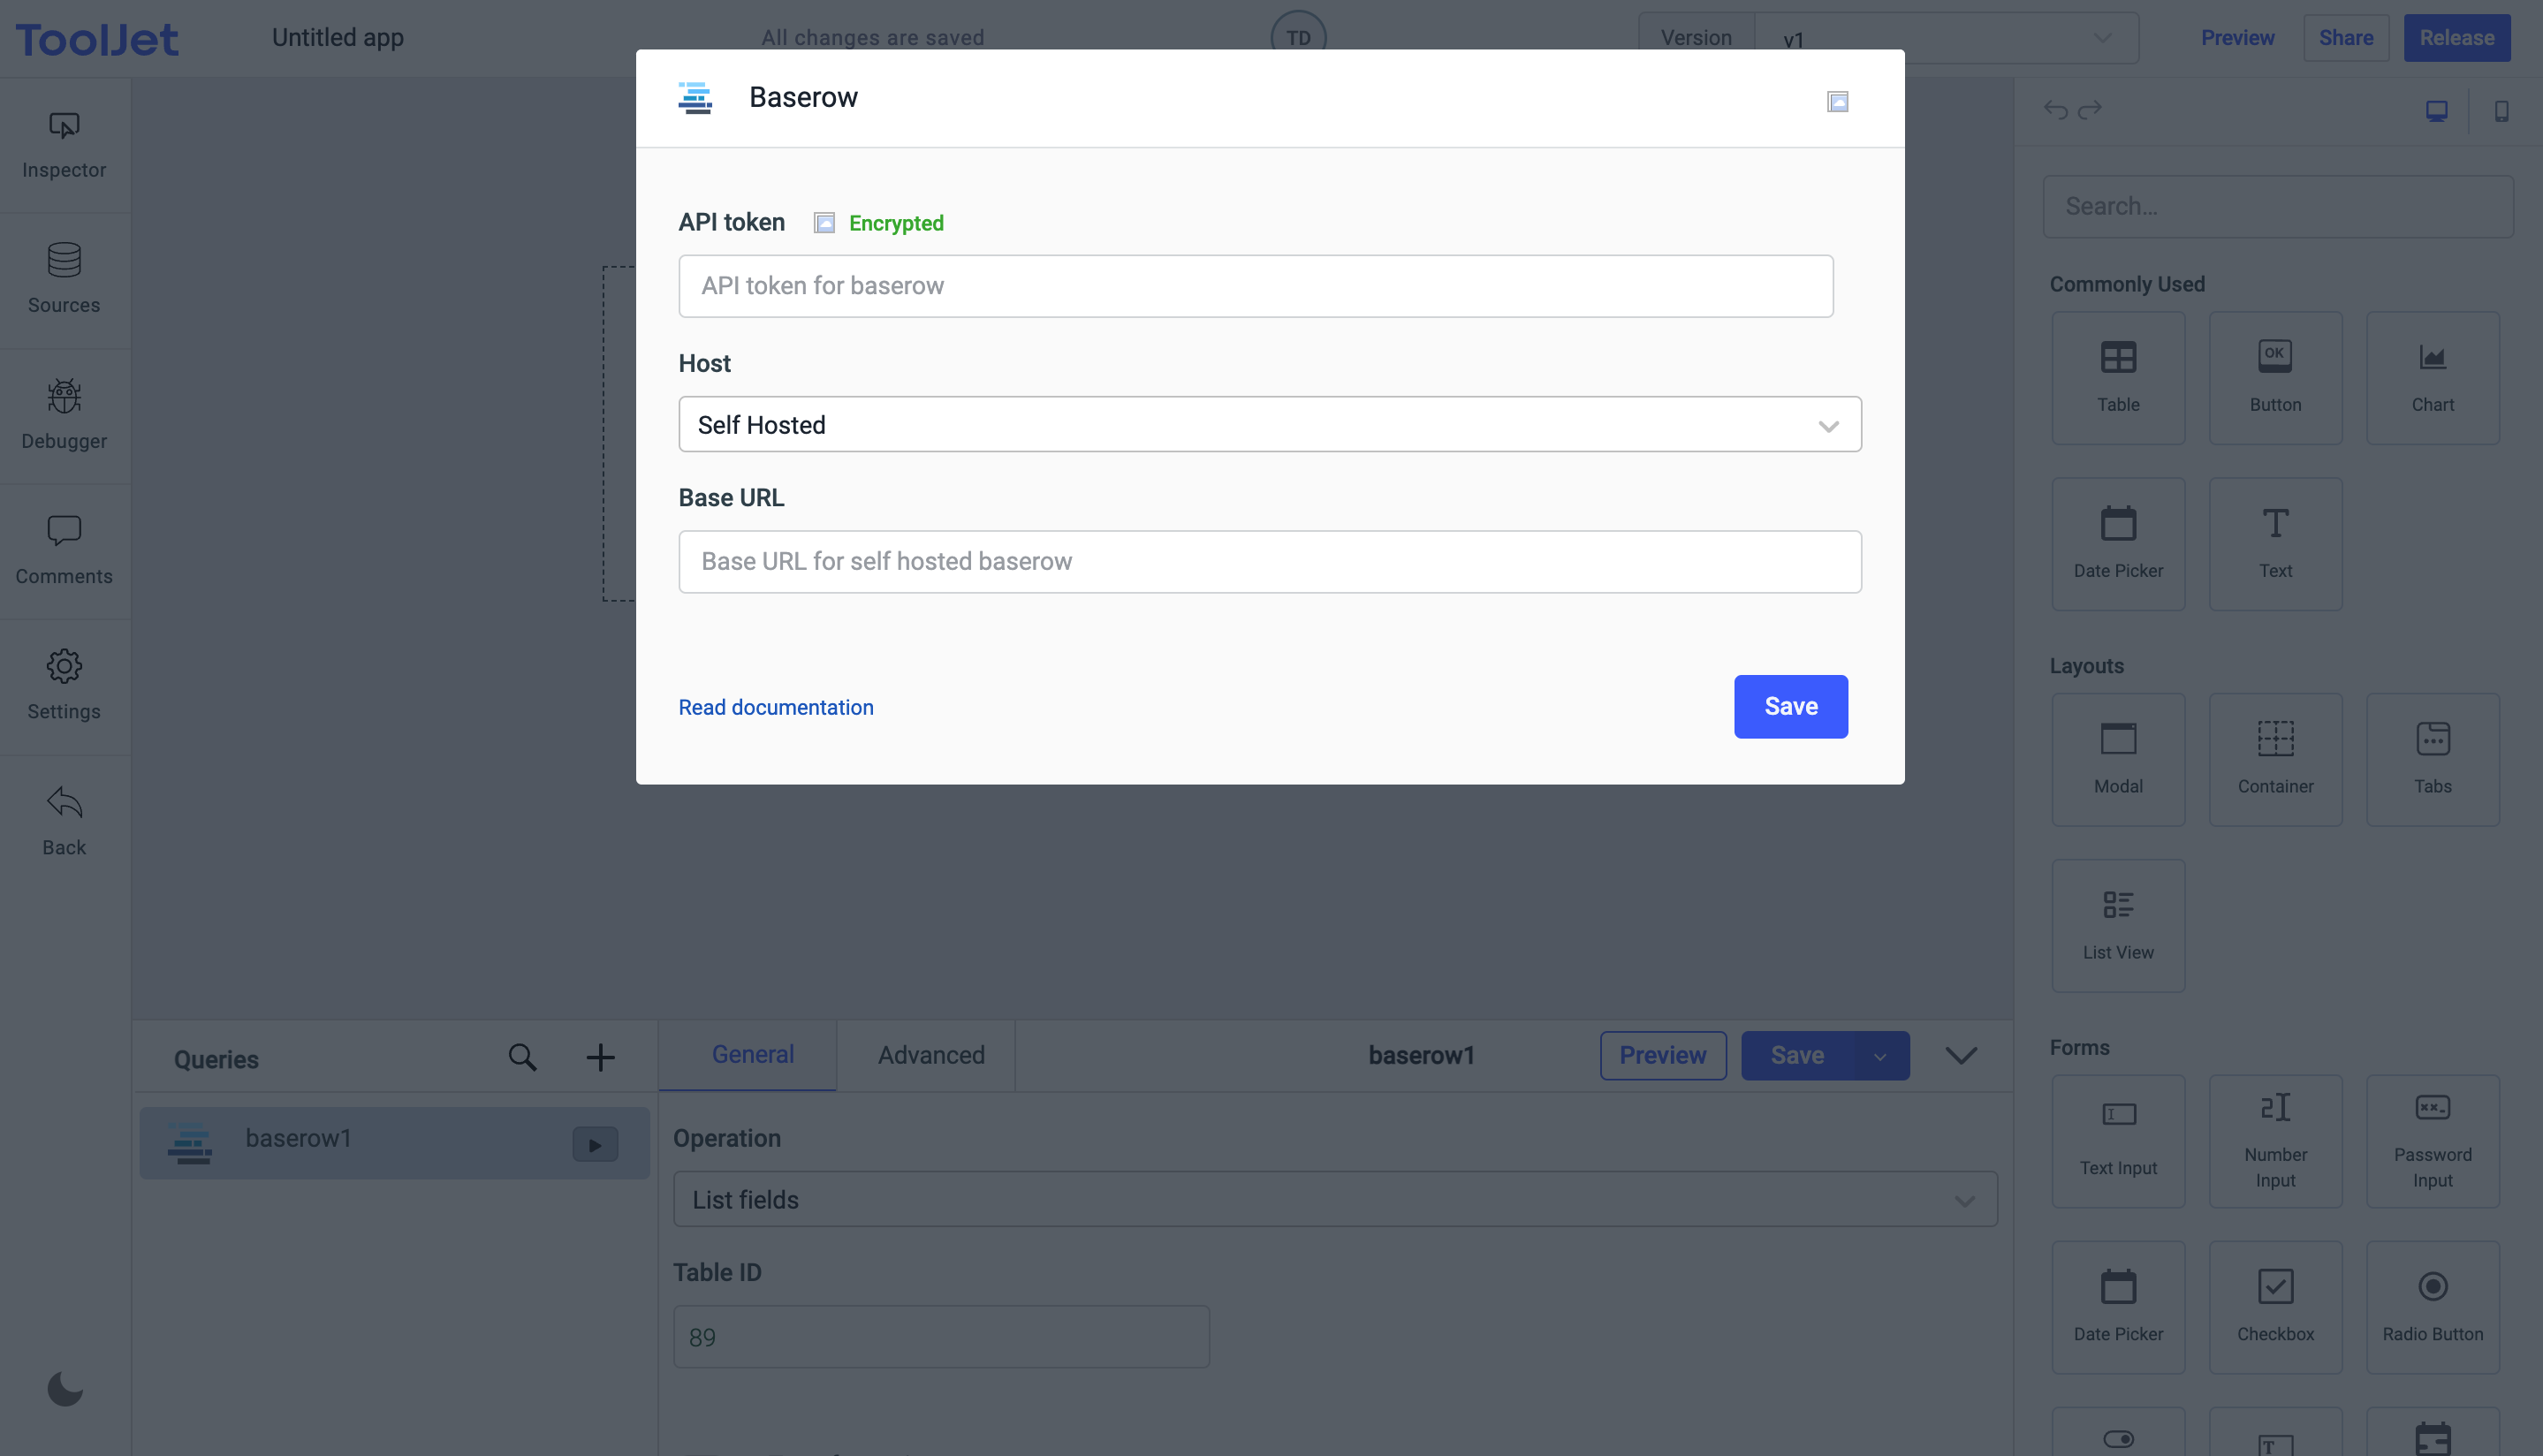The height and width of the screenshot is (1456, 2543).
Task: Toggle dark mode moon icon
Action: point(65,1389)
